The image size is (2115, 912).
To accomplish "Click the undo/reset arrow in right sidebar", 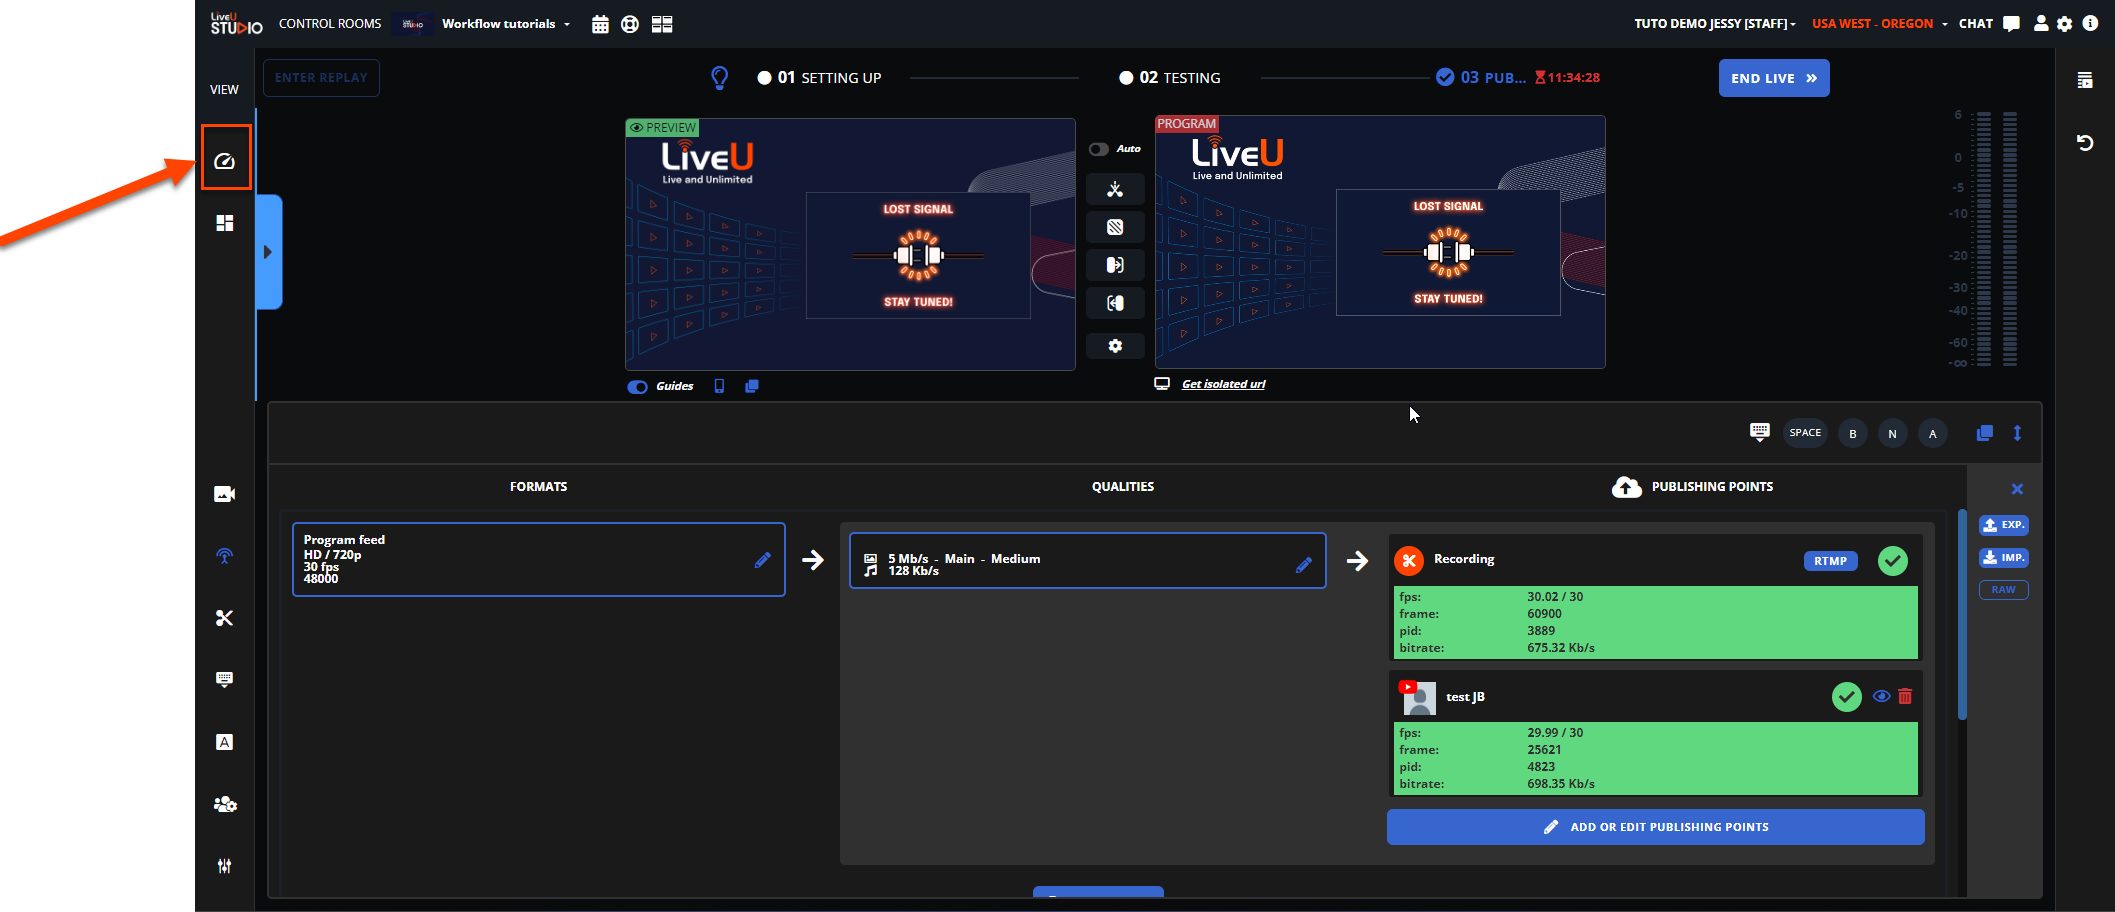I will pyautogui.click(x=2085, y=143).
